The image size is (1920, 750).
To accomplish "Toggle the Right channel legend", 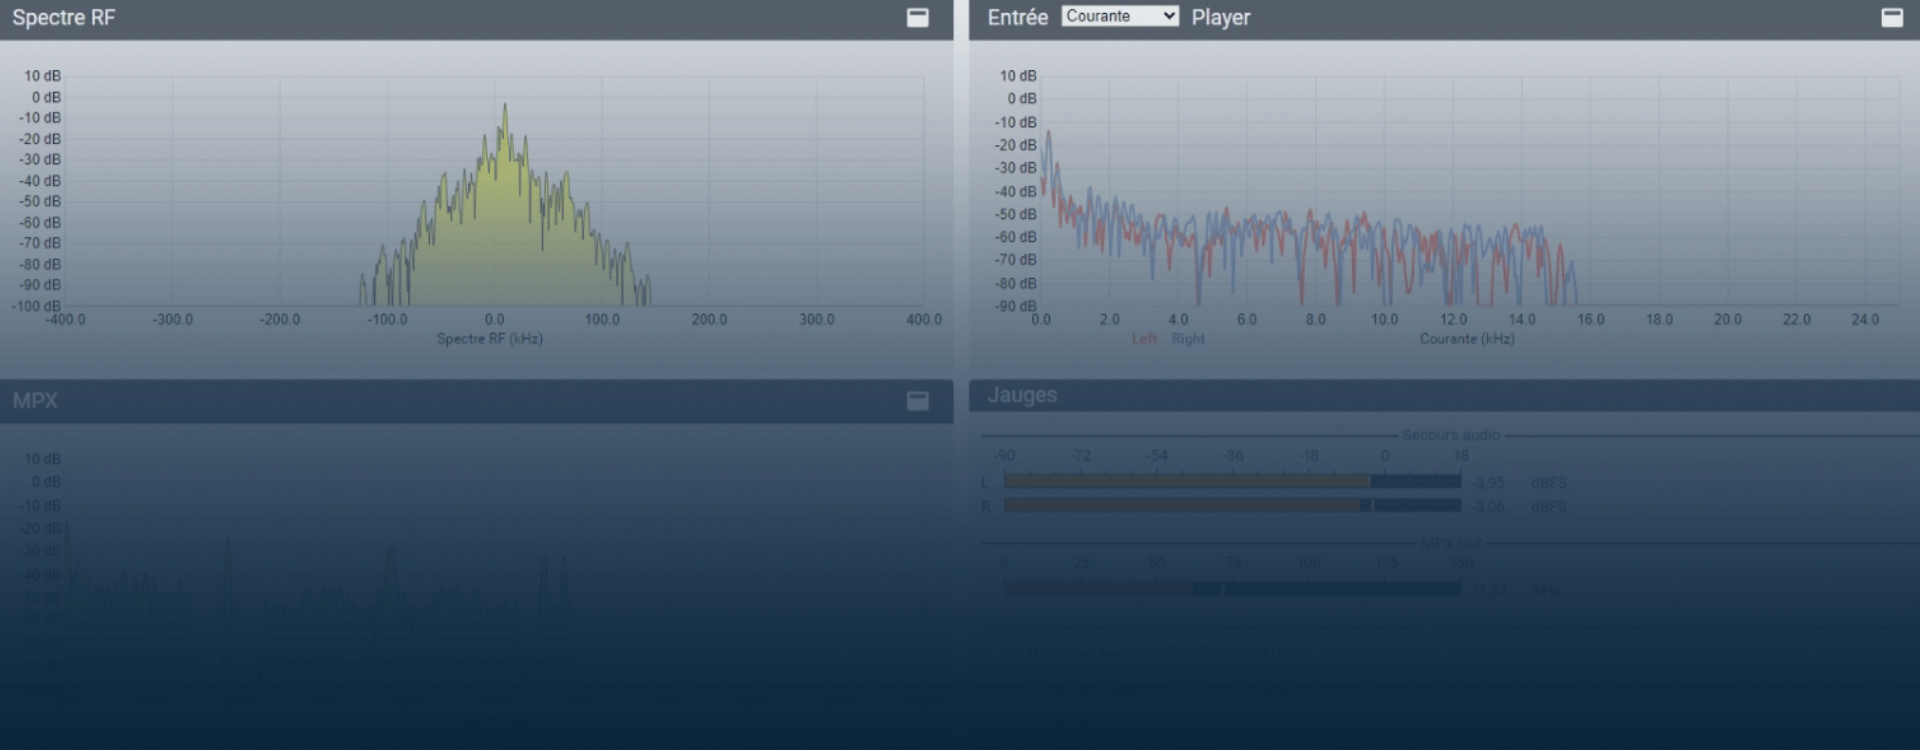I will click(x=1188, y=339).
